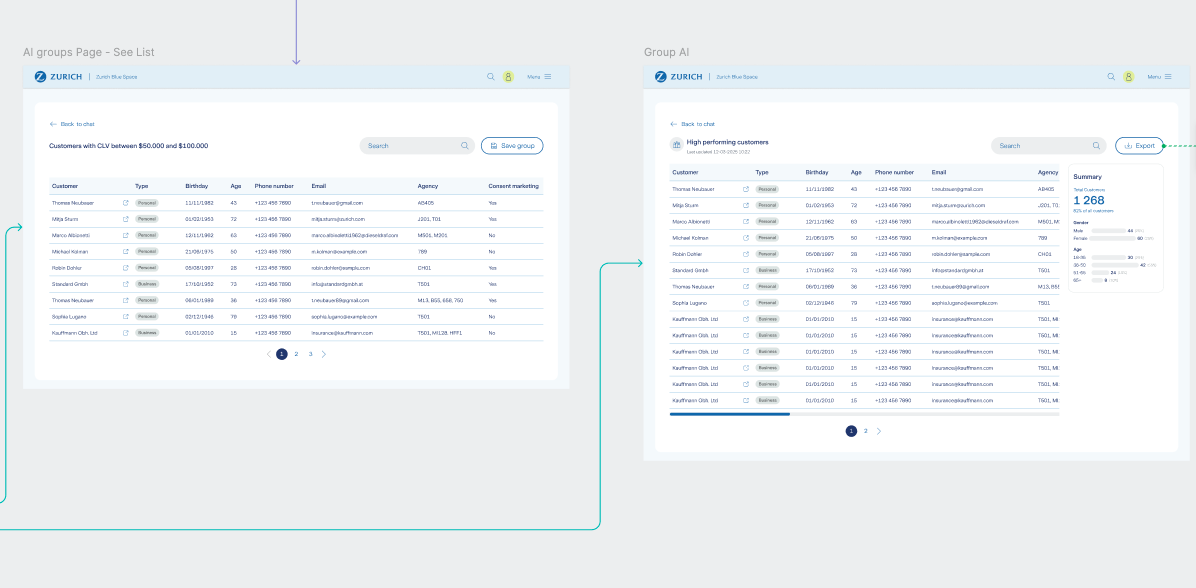Click agency value M13, B55, 658, 750

coord(440,300)
